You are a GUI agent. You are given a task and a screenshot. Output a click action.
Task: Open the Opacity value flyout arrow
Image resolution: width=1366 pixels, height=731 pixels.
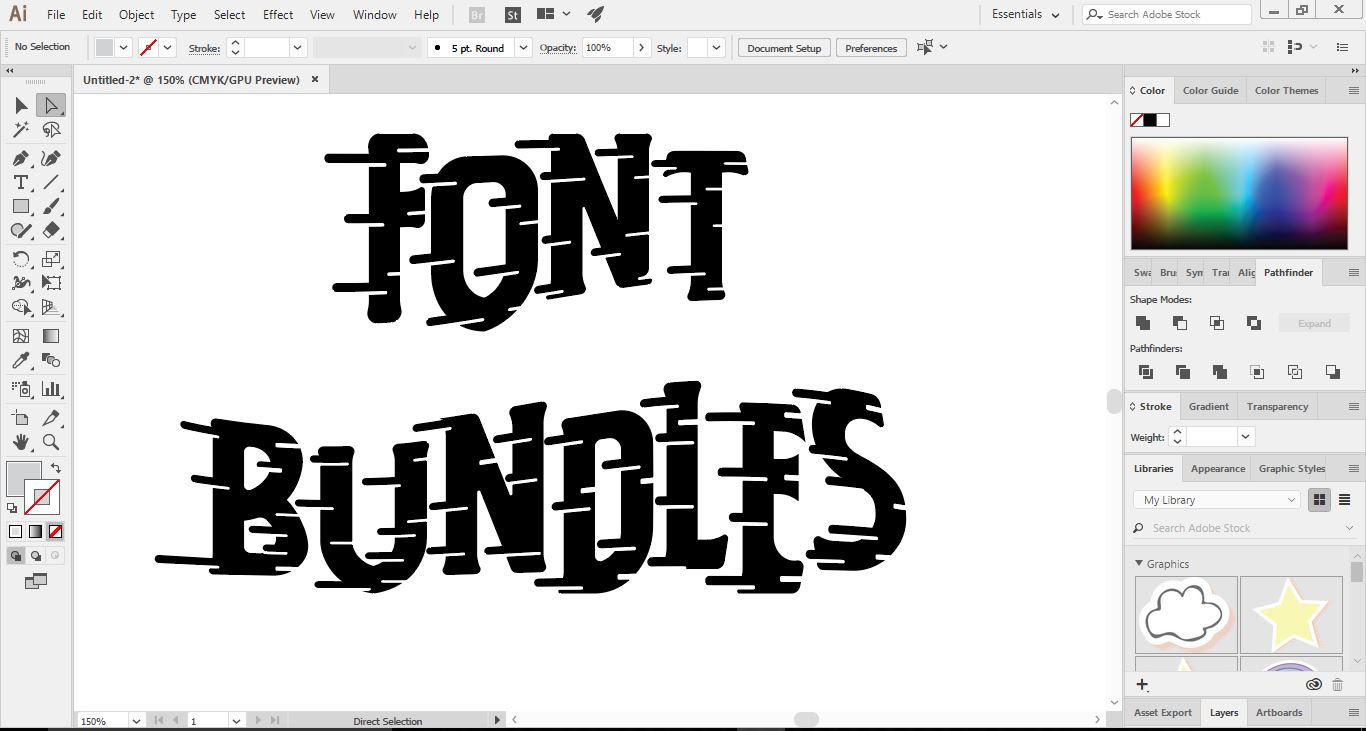(641, 48)
